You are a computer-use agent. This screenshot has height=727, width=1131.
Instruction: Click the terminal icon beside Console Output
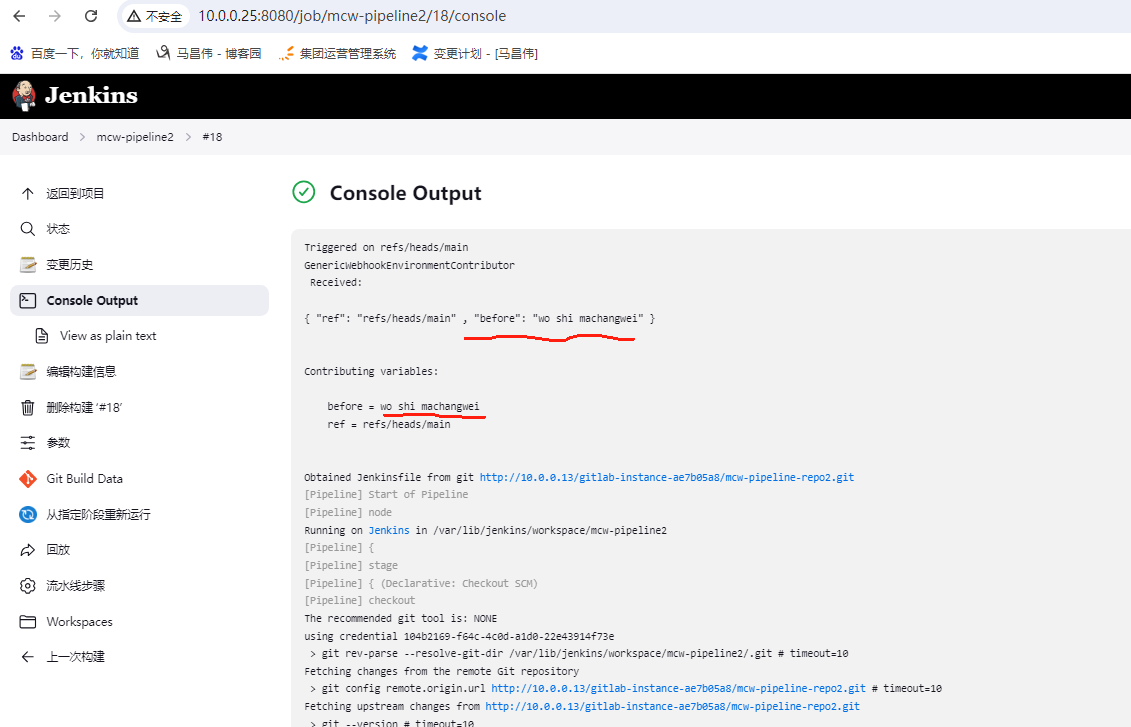(x=27, y=301)
